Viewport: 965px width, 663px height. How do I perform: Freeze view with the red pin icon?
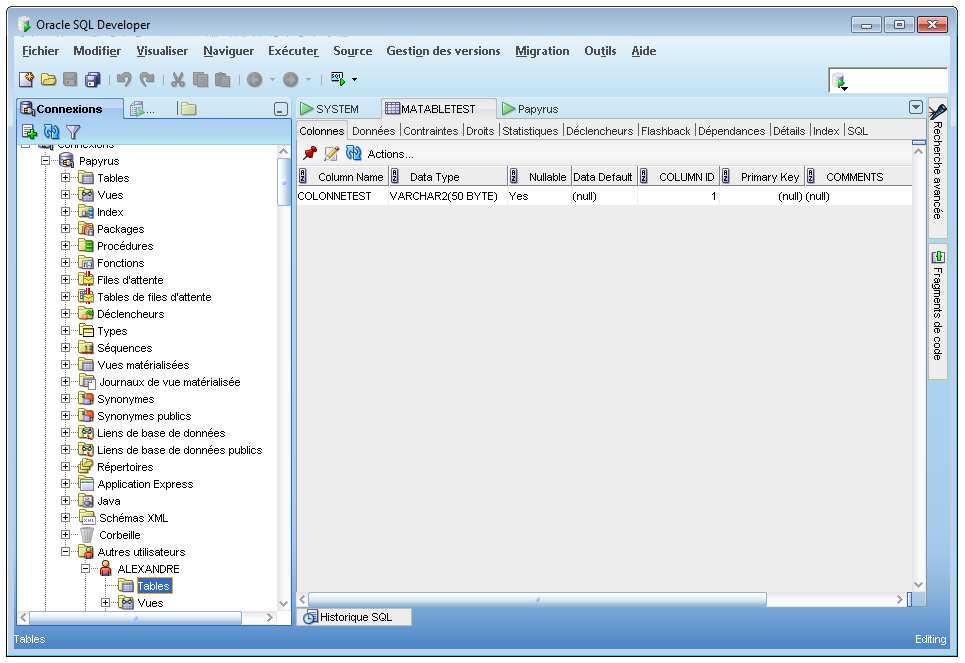click(x=310, y=153)
